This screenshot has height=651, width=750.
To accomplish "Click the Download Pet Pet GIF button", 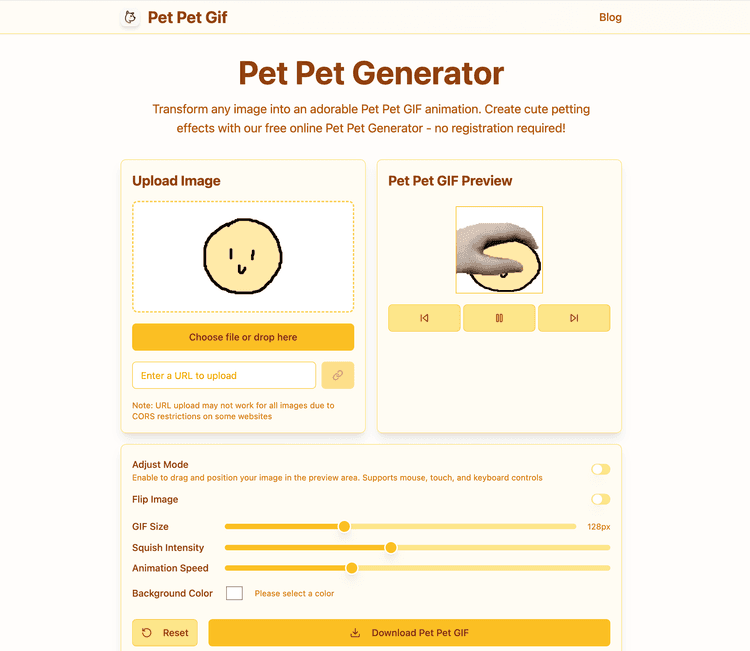I will [x=409, y=633].
